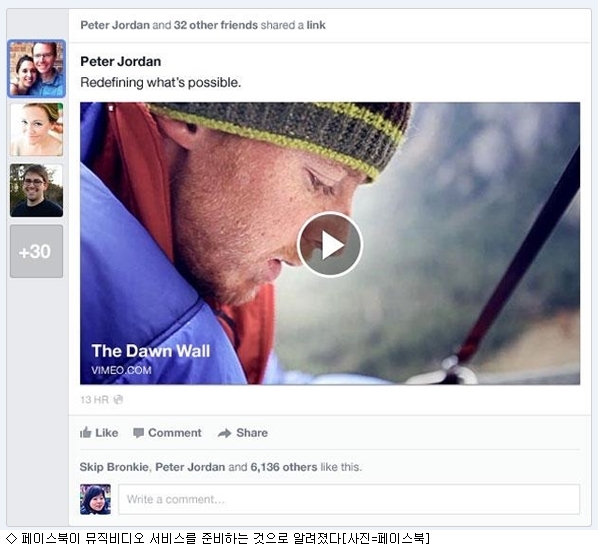Open 32 other friends list in header
The image size is (598, 550).
[216, 25]
